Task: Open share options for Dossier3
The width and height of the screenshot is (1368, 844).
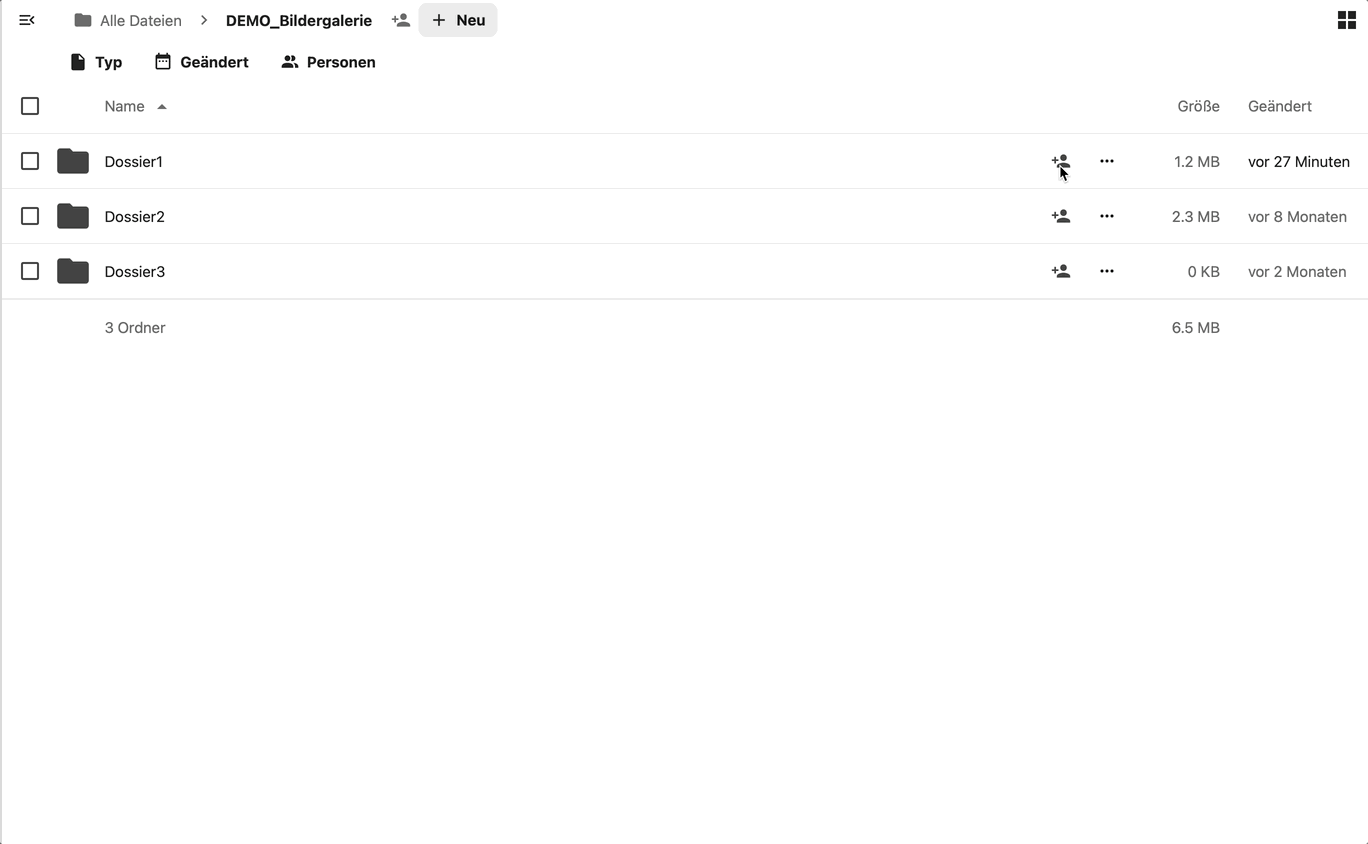Action: click(x=1060, y=271)
